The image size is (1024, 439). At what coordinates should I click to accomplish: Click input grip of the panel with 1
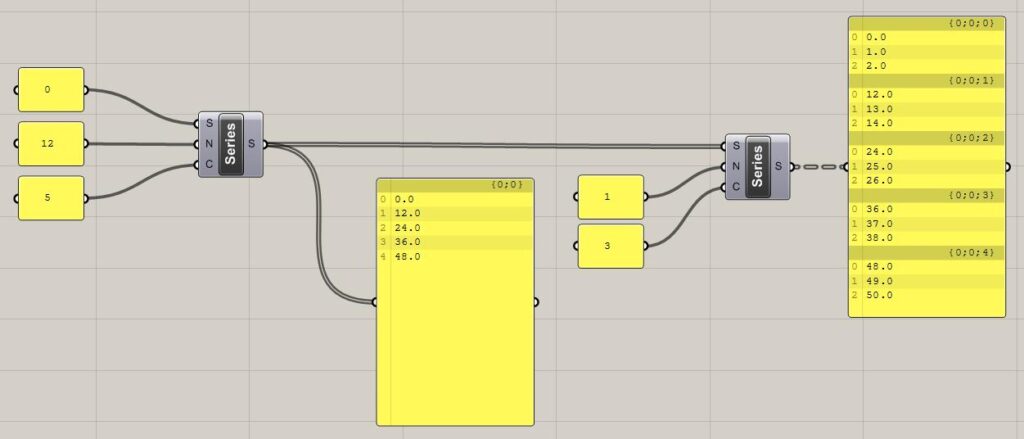click(x=577, y=197)
